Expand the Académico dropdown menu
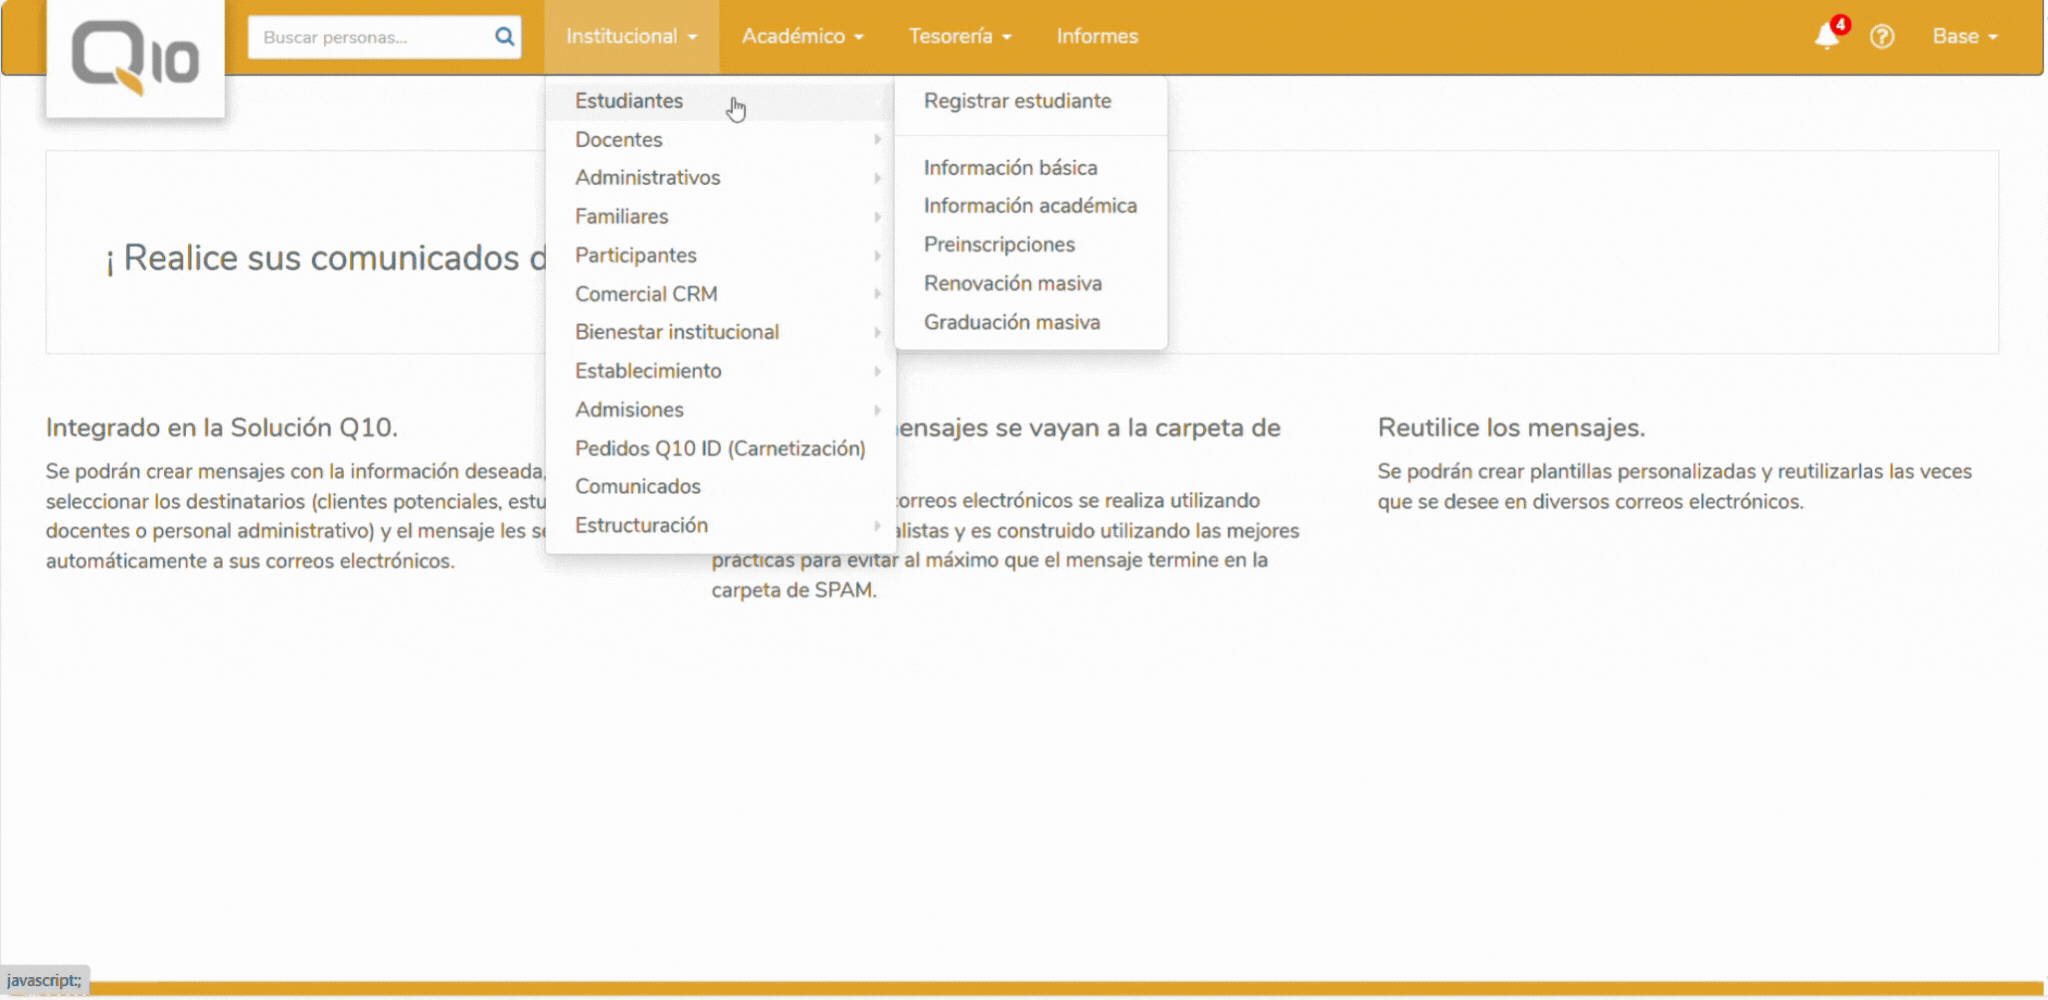The width and height of the screenshot is (2048, 1000). coord(802,36)
